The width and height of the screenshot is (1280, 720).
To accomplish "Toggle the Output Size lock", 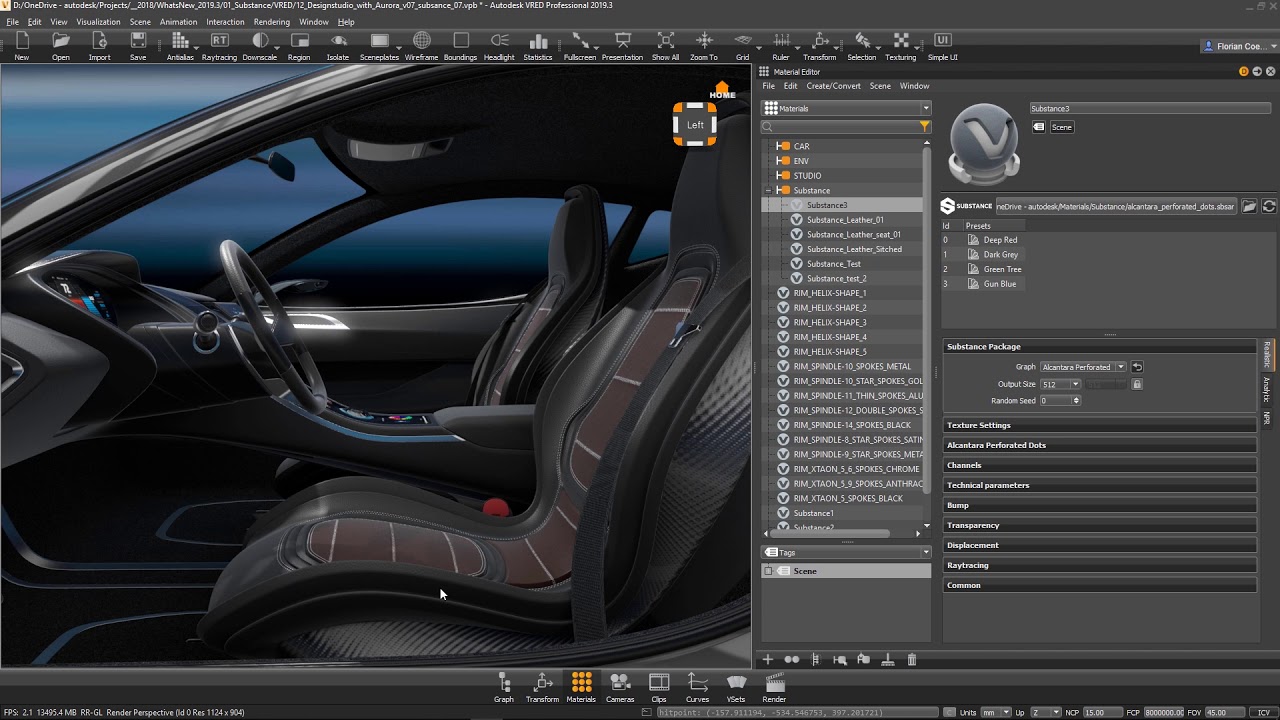I will click(x=1137, y=384).
